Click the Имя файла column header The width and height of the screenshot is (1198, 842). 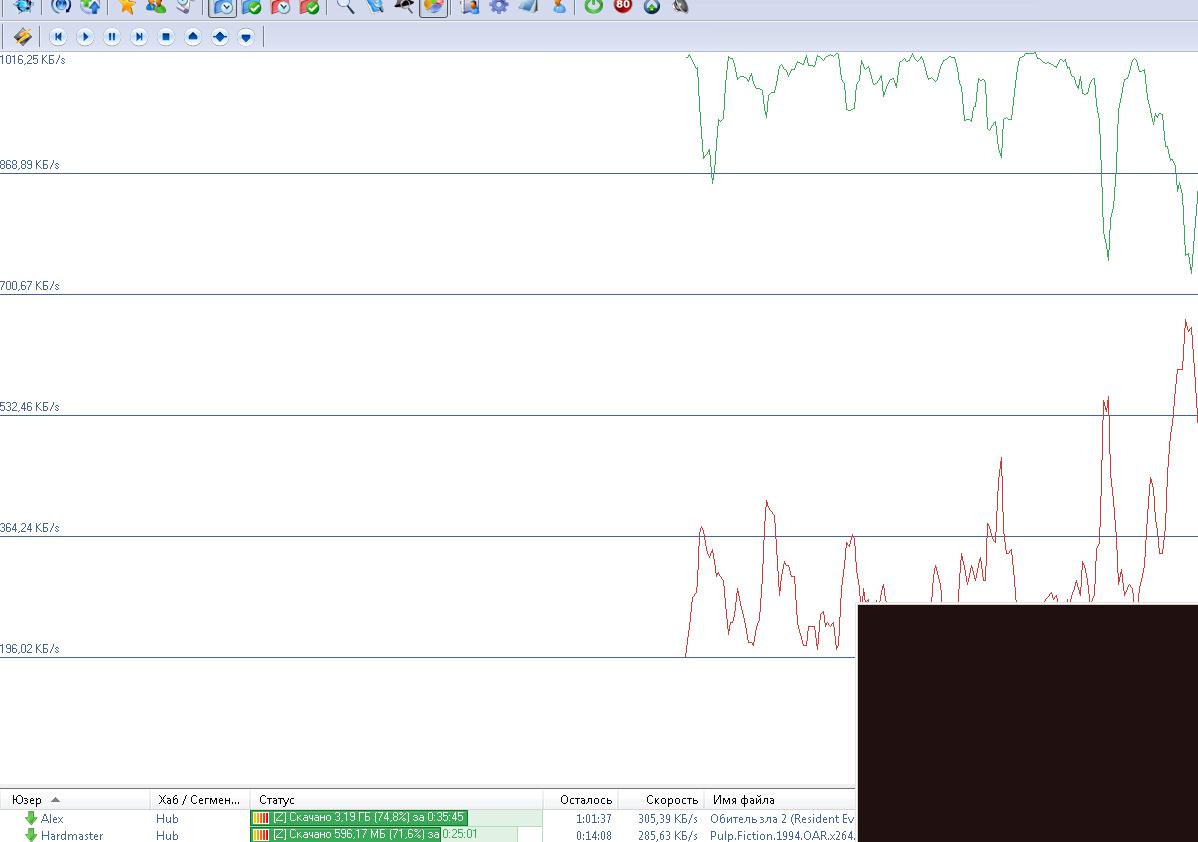coord(742,800)
